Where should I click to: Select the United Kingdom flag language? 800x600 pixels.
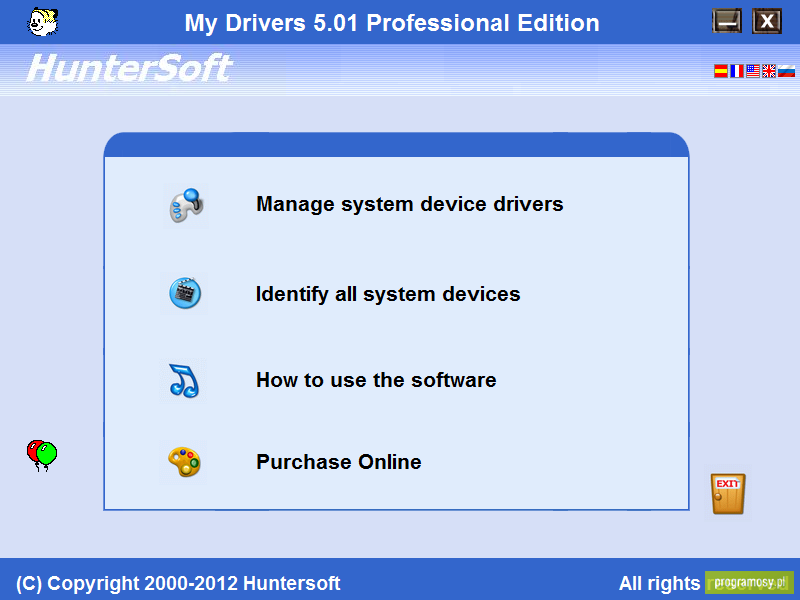click(x=768, y=71)
